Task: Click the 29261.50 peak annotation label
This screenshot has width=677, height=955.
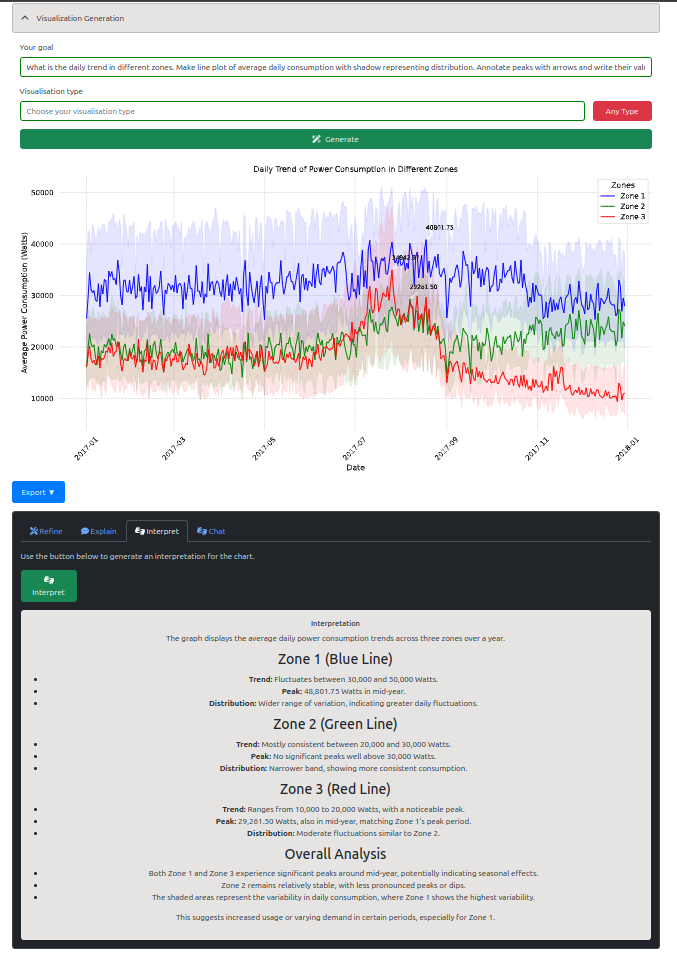Action: [423, 287]
